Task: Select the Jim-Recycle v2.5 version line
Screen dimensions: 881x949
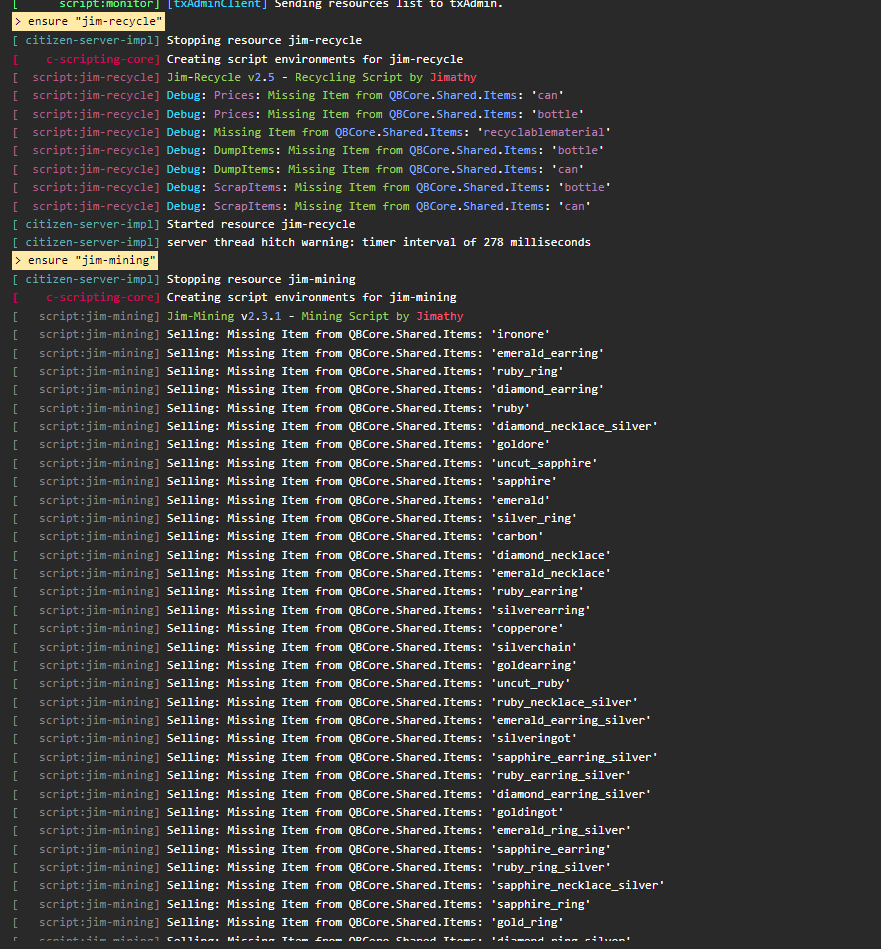Action: coord(321,77)
